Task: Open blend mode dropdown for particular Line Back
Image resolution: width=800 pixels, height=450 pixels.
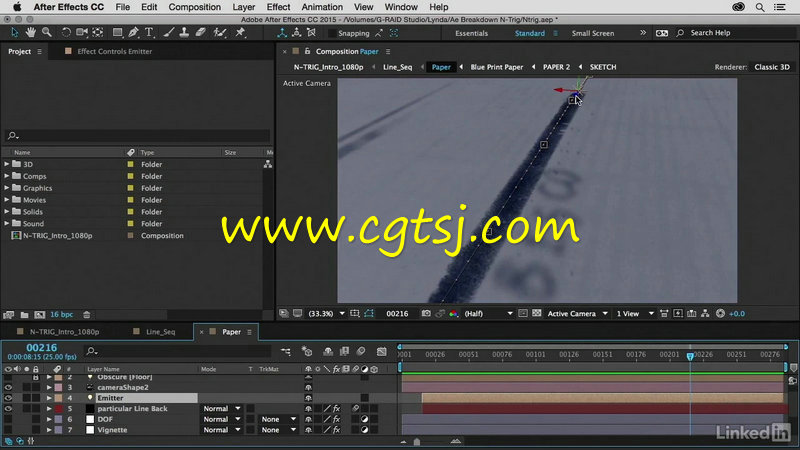Action: pyautogui.click(x=221, y=408)
